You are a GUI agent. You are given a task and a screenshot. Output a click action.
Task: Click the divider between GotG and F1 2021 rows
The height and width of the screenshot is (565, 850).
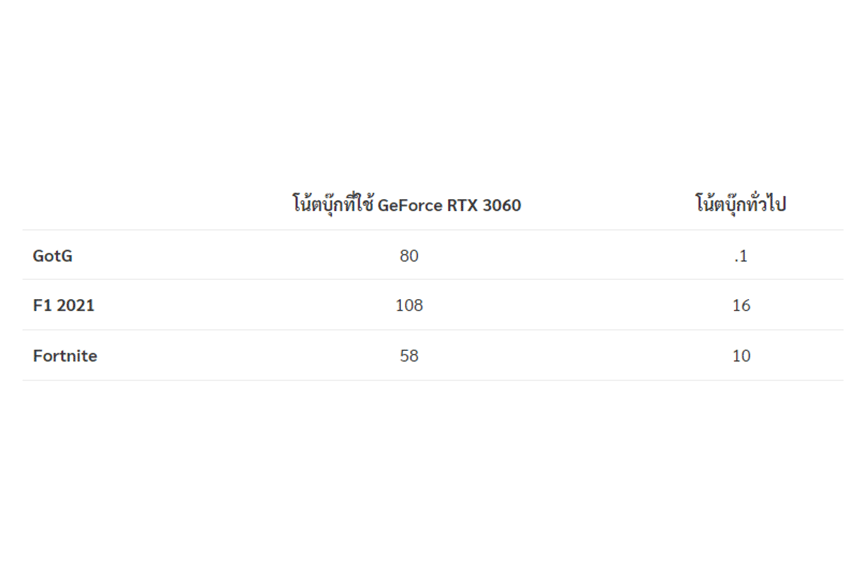432,280
